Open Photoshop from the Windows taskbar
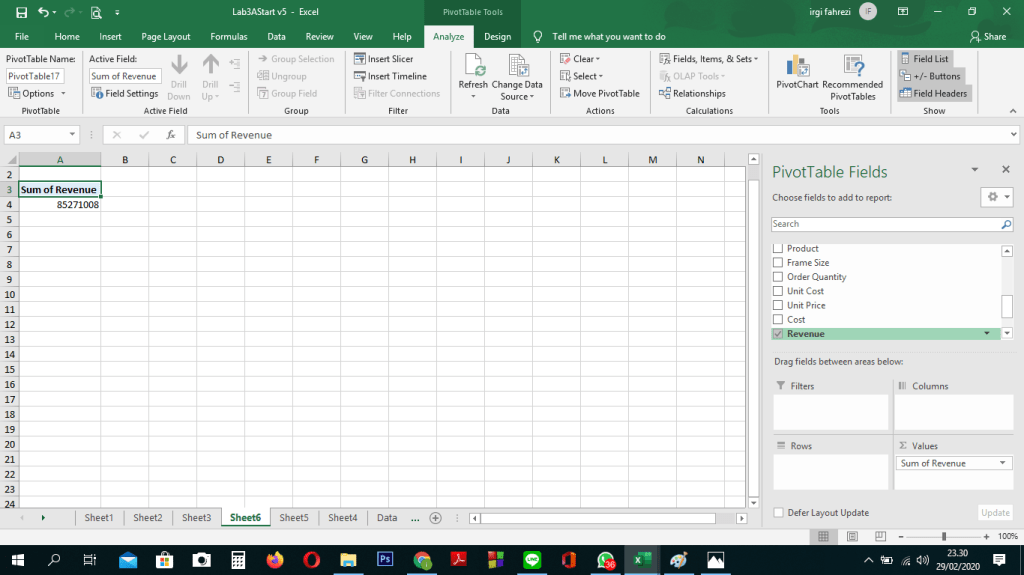This screenshot has height=575, width=1024. pos(384,560)
